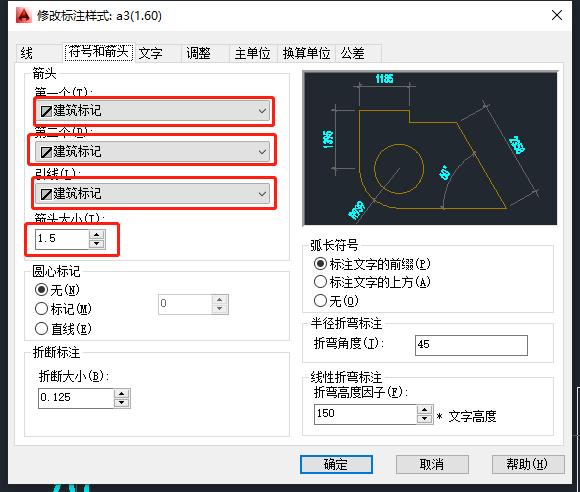
Task: Click the 取消 button
Action: (432, 464)
